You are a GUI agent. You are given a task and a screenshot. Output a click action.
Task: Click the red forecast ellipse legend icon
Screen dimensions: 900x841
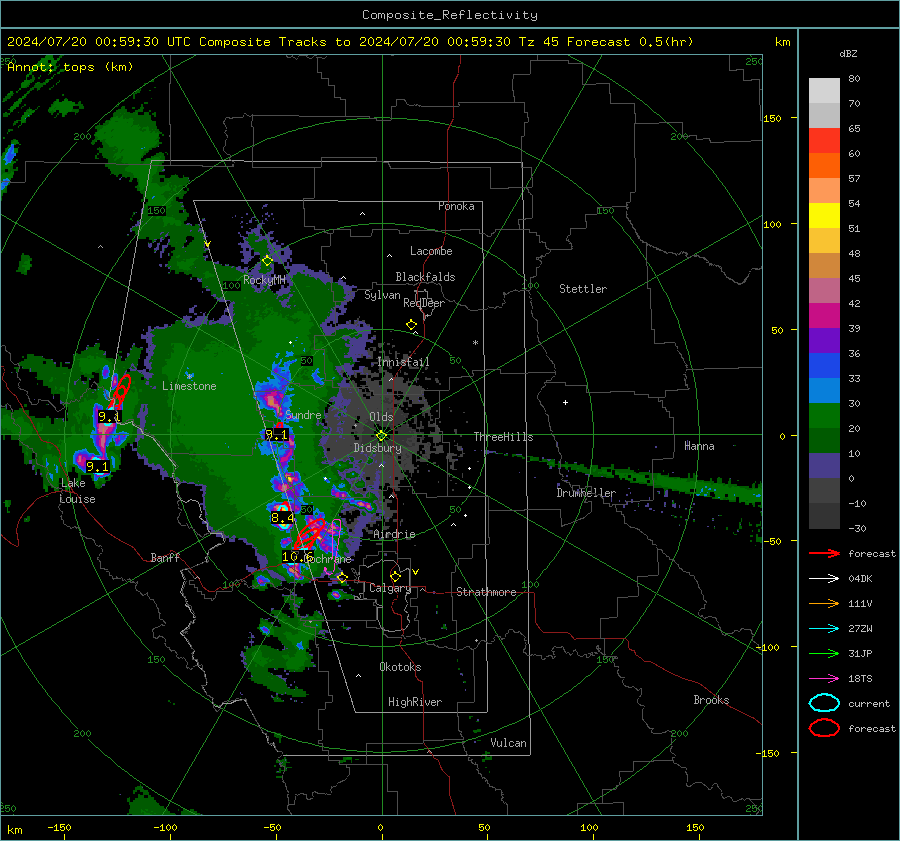(x=824, y=728)
